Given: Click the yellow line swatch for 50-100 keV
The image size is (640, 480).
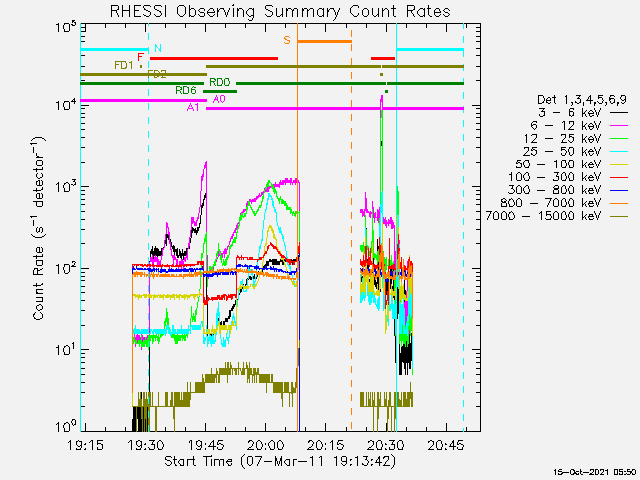Looking at the screenshot, I should tap(619, 164).
